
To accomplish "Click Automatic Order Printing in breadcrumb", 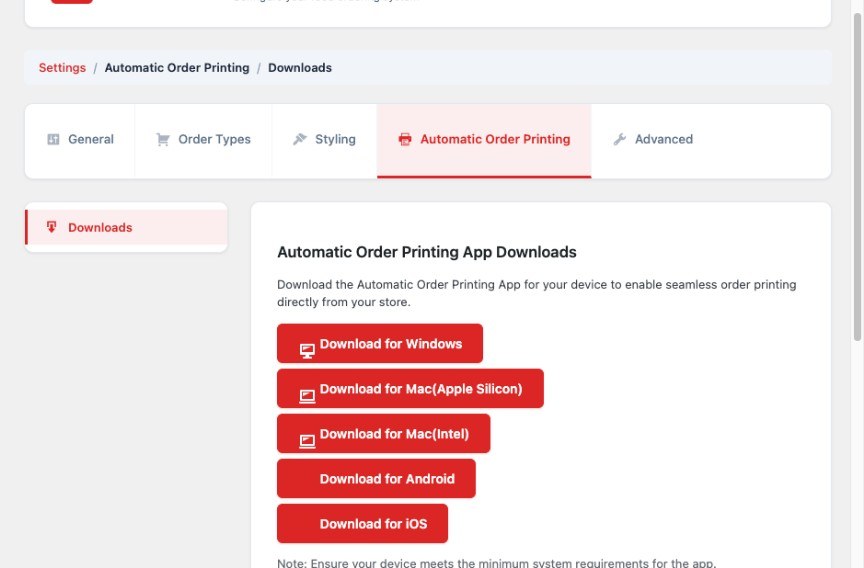I will [177, 68].
